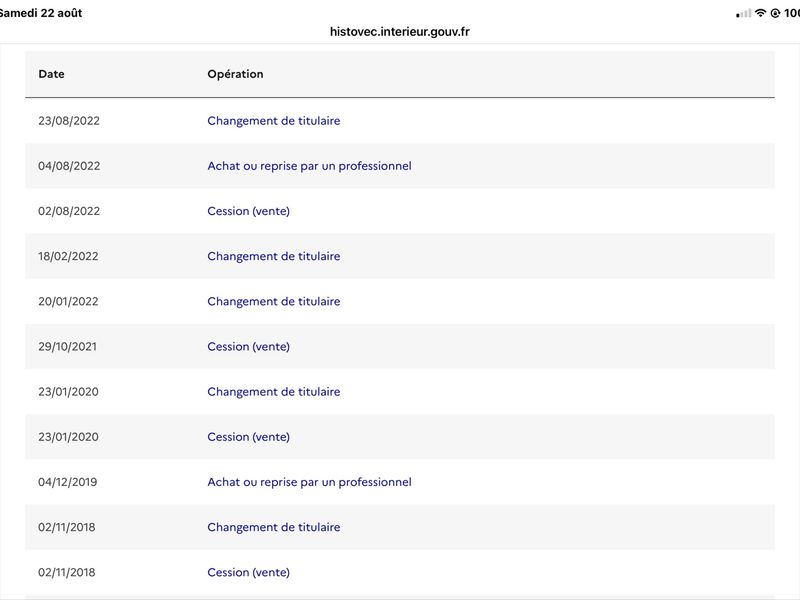
Task: Open the 02/11/2018 Changement de titulaire link
Action: coord(273,527)
